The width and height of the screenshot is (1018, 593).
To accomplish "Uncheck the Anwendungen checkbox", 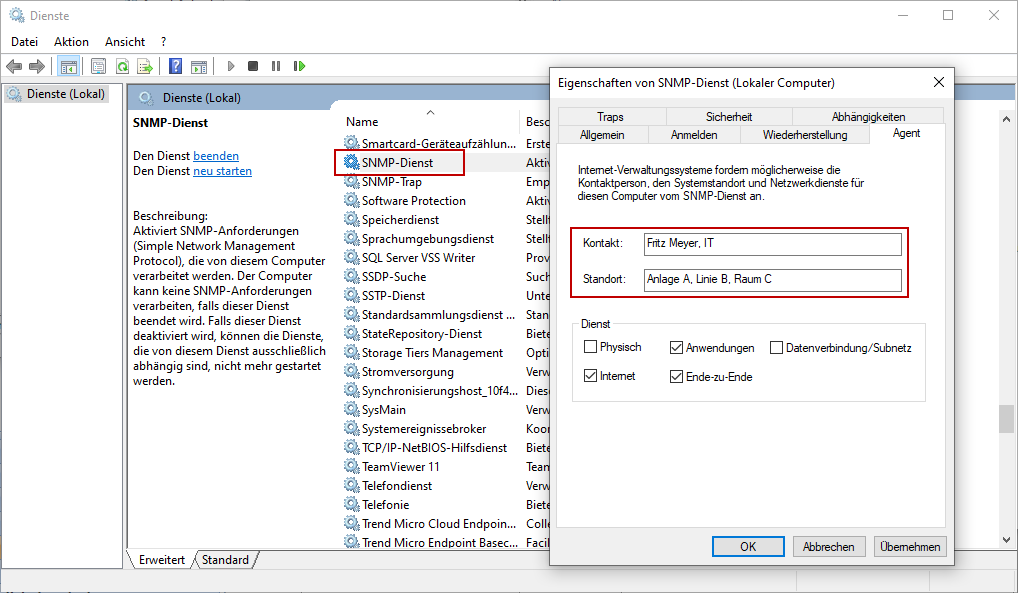I will (676, 347).
